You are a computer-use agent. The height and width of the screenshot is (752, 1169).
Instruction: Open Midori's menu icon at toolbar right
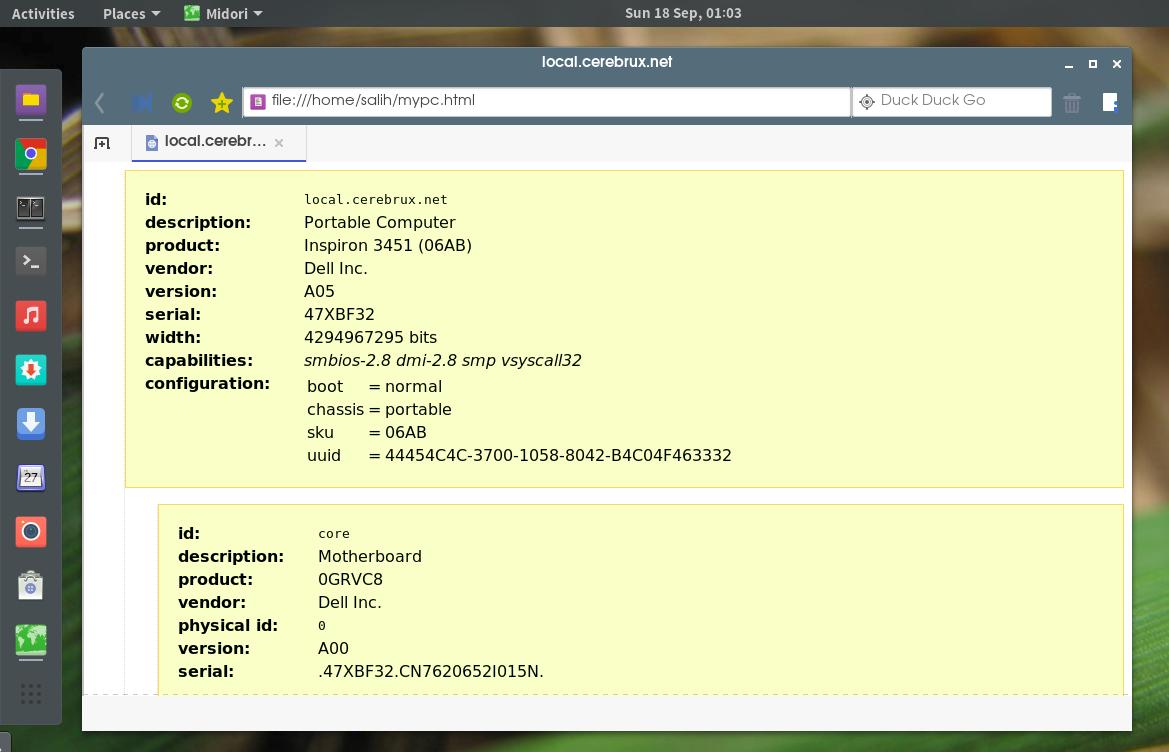pyautogui.click(x=1109, y=102)
